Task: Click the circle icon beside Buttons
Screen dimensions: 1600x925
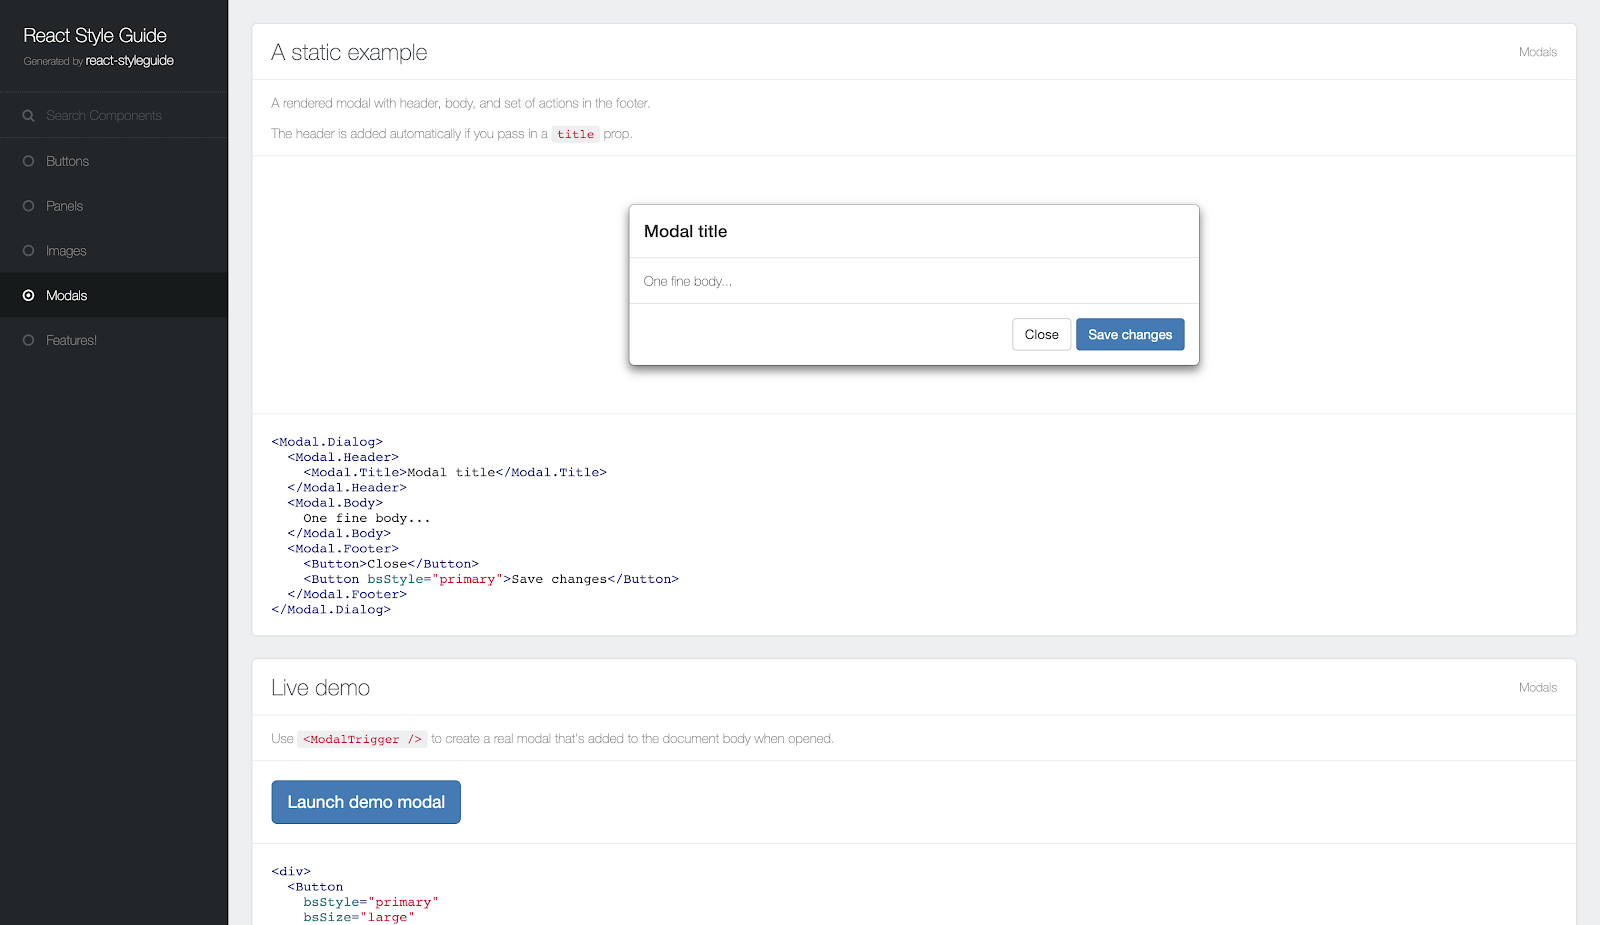Action: tap(29, 161)
